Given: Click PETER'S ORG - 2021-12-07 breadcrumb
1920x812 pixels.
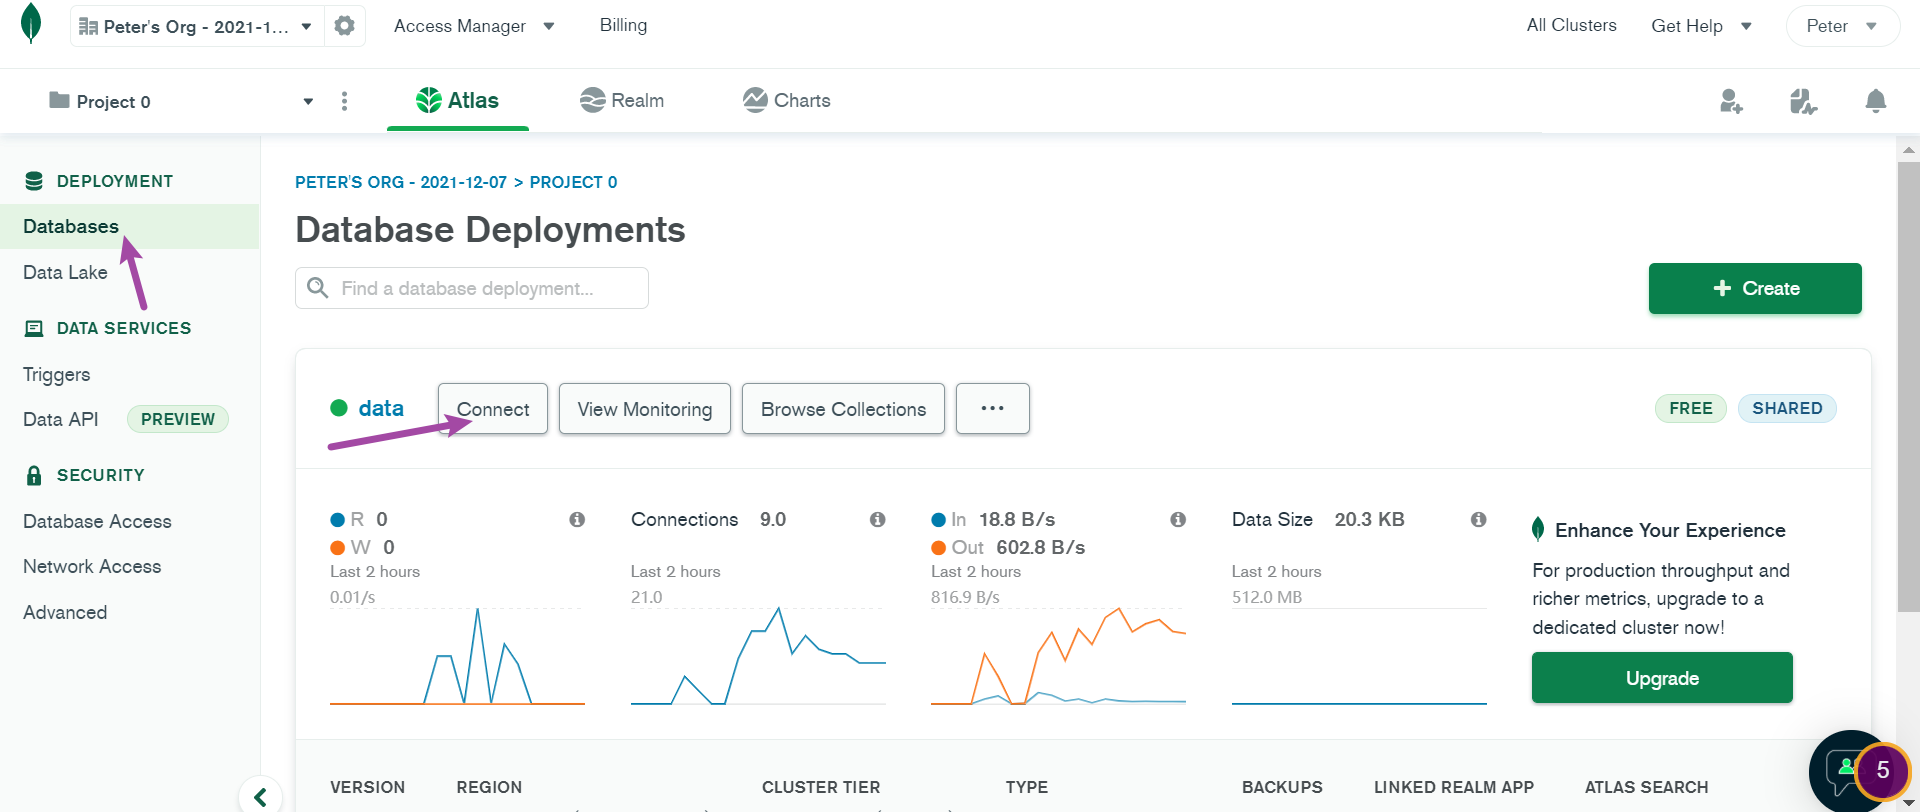Looking at the screenshot, I should (x=400, y=182).
